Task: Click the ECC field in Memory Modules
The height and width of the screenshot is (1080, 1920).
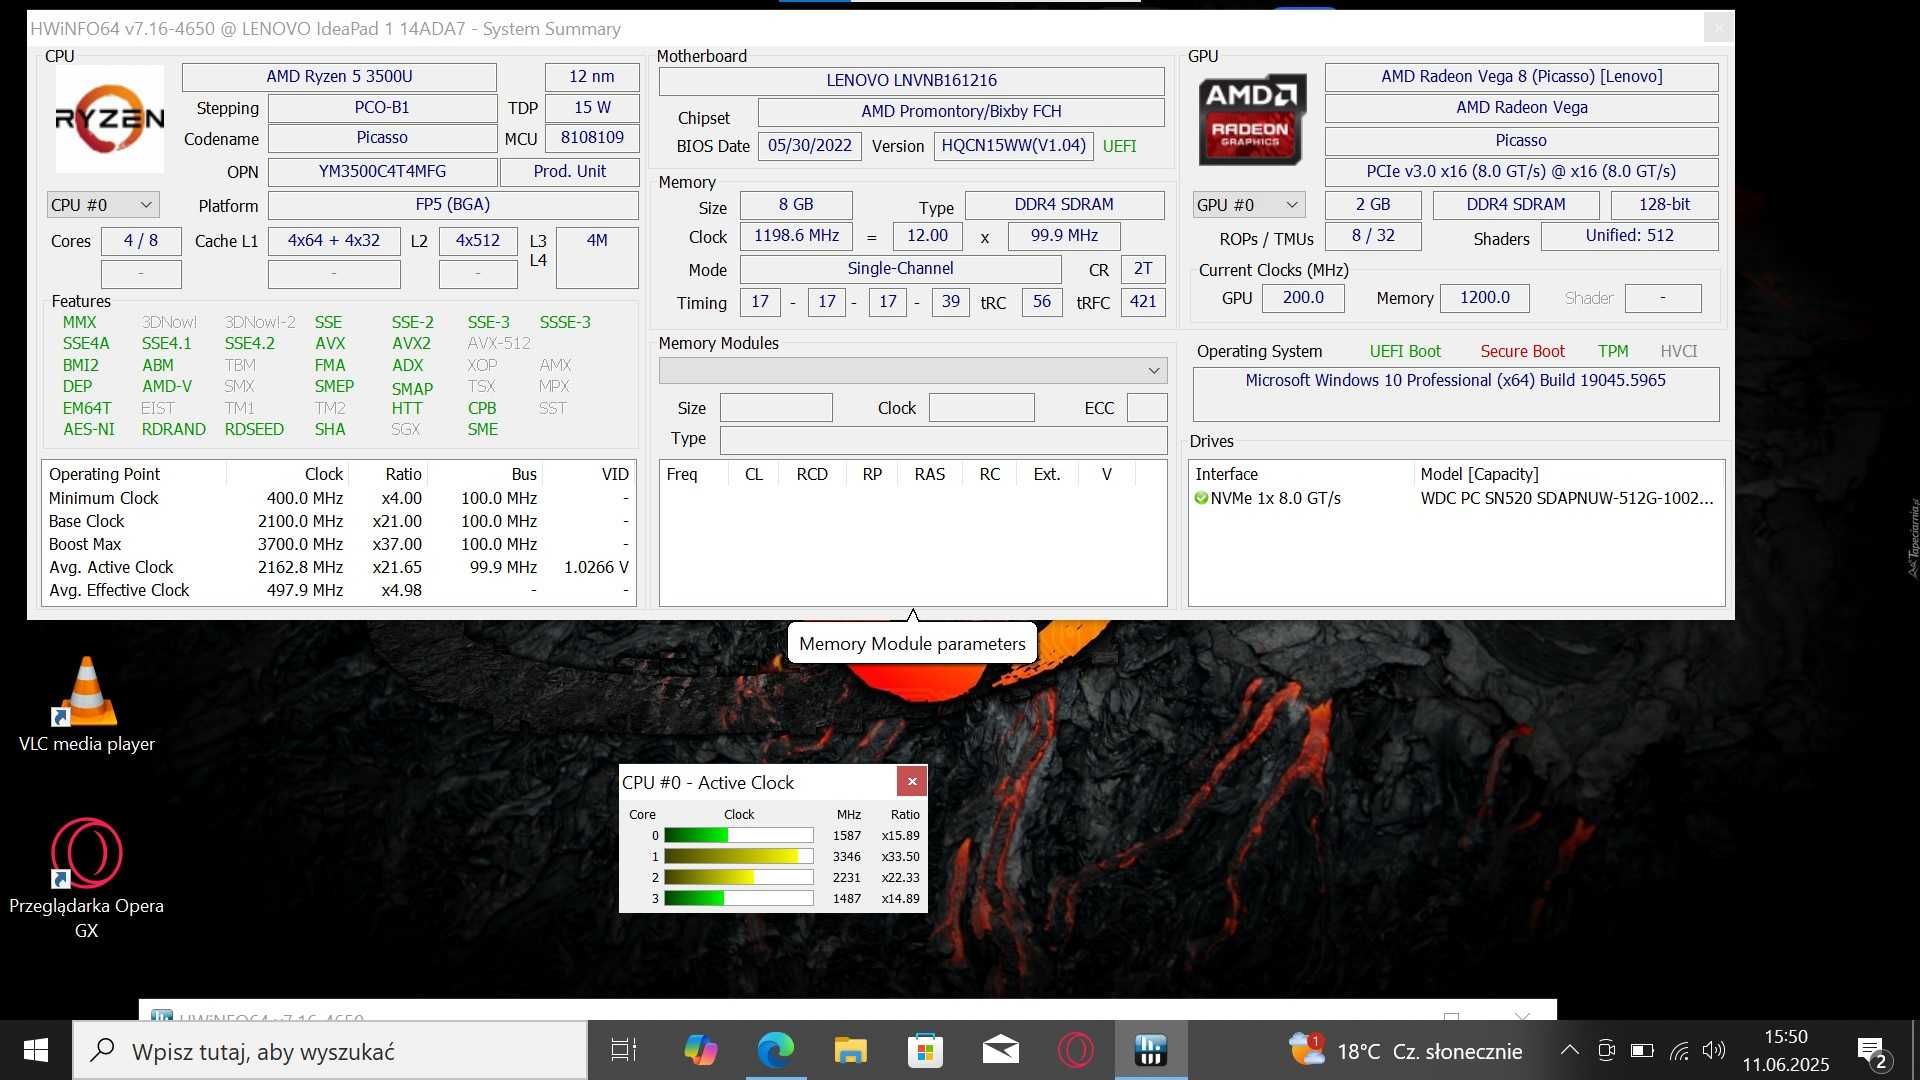Action: (x=1147, y=408)
